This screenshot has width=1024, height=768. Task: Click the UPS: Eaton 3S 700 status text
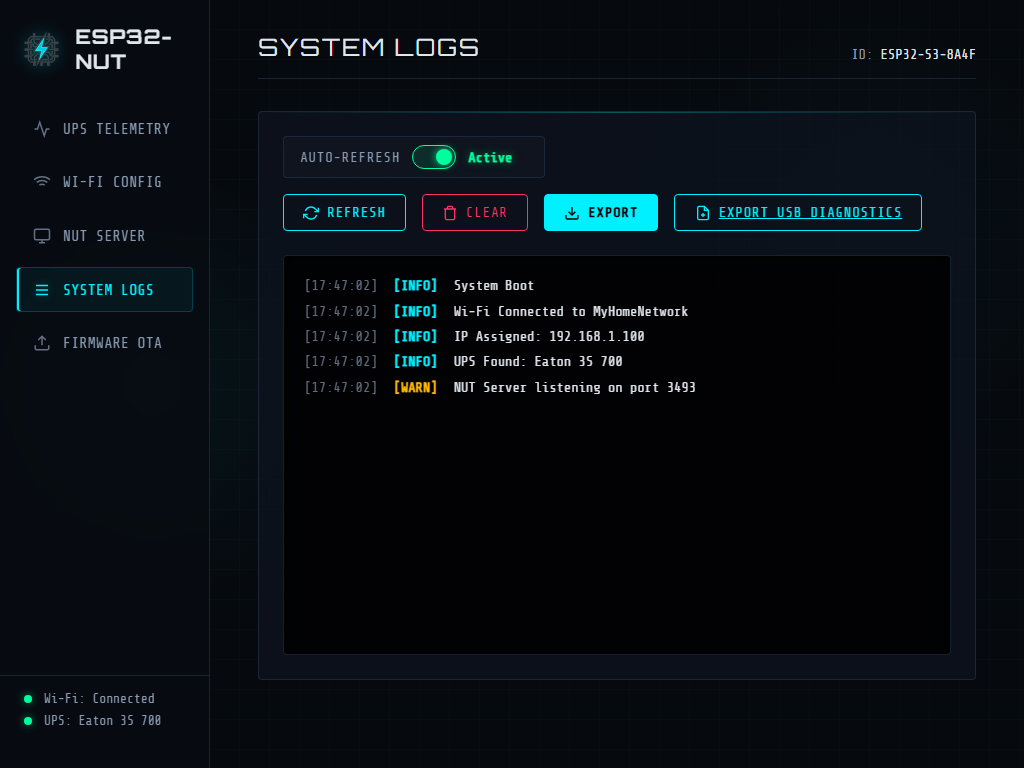[x=103, y=721]
